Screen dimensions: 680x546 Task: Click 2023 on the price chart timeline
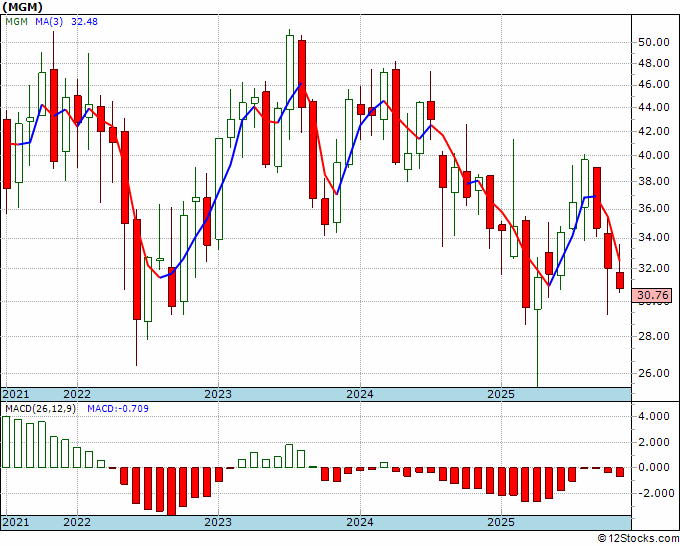click(x=218, y=394)
